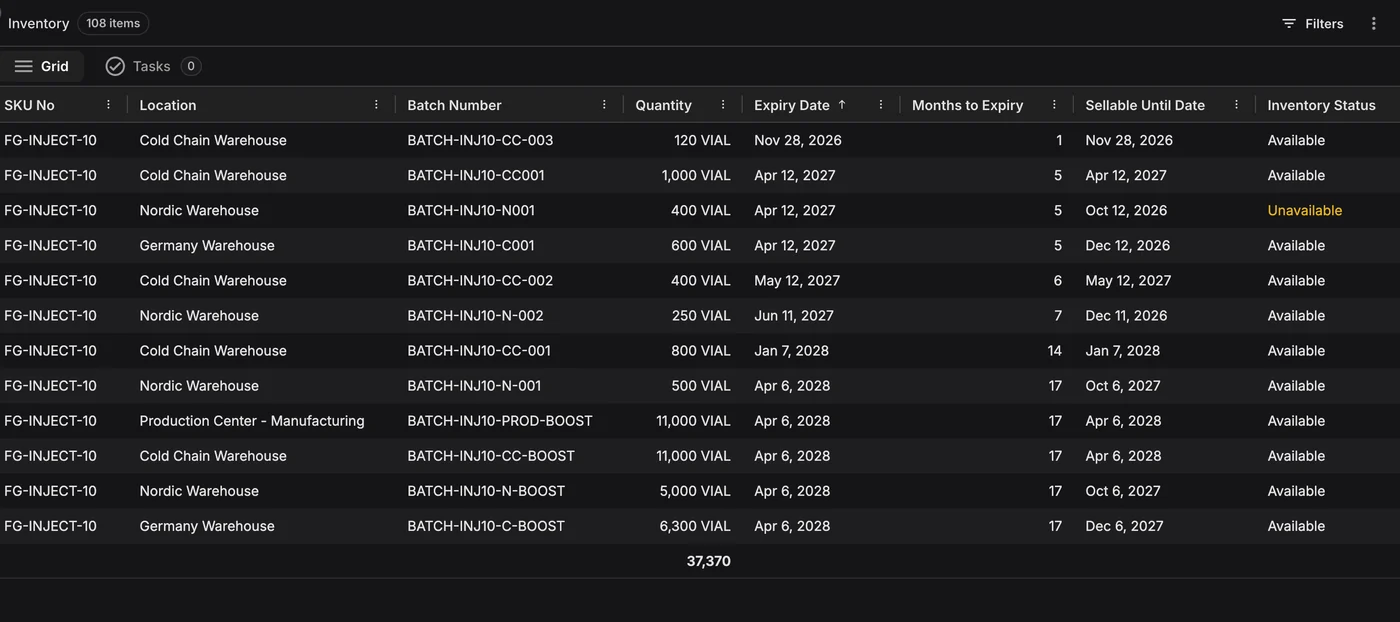Click the Tasks count badge 0
Viewport: 1400px width, 622px height.
click(x=191, y=66)
